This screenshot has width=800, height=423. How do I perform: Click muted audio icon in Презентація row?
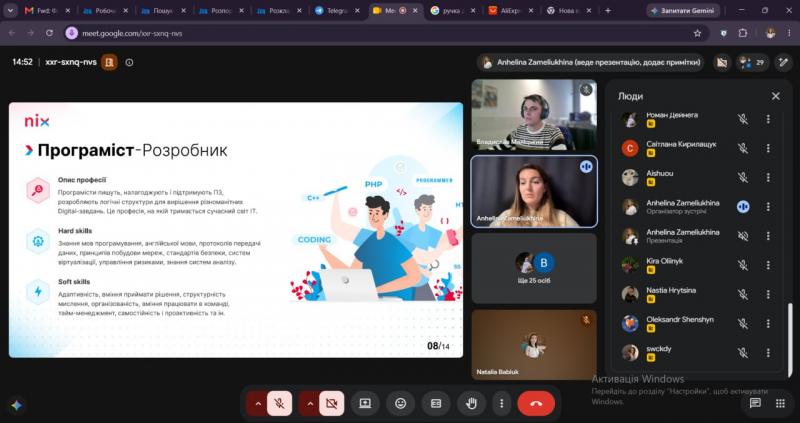pos(743,236)
